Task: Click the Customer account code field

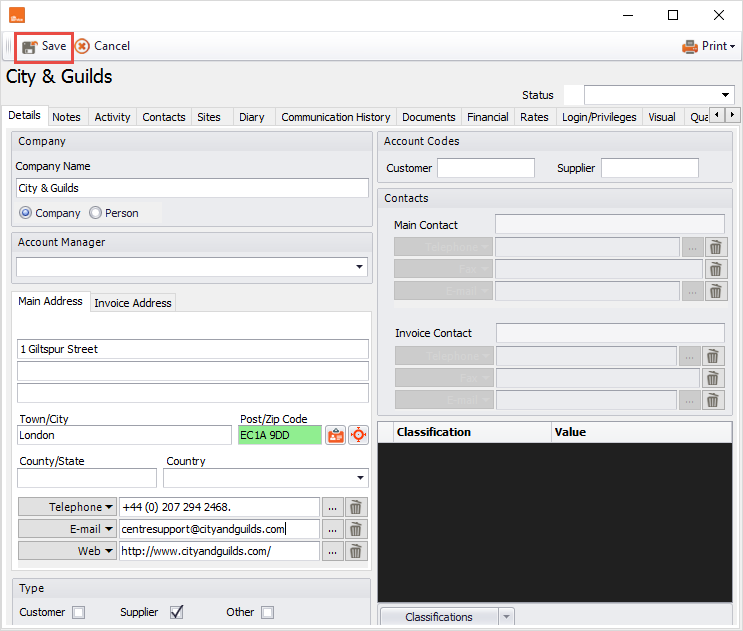Action: click(x=486, y=168)
